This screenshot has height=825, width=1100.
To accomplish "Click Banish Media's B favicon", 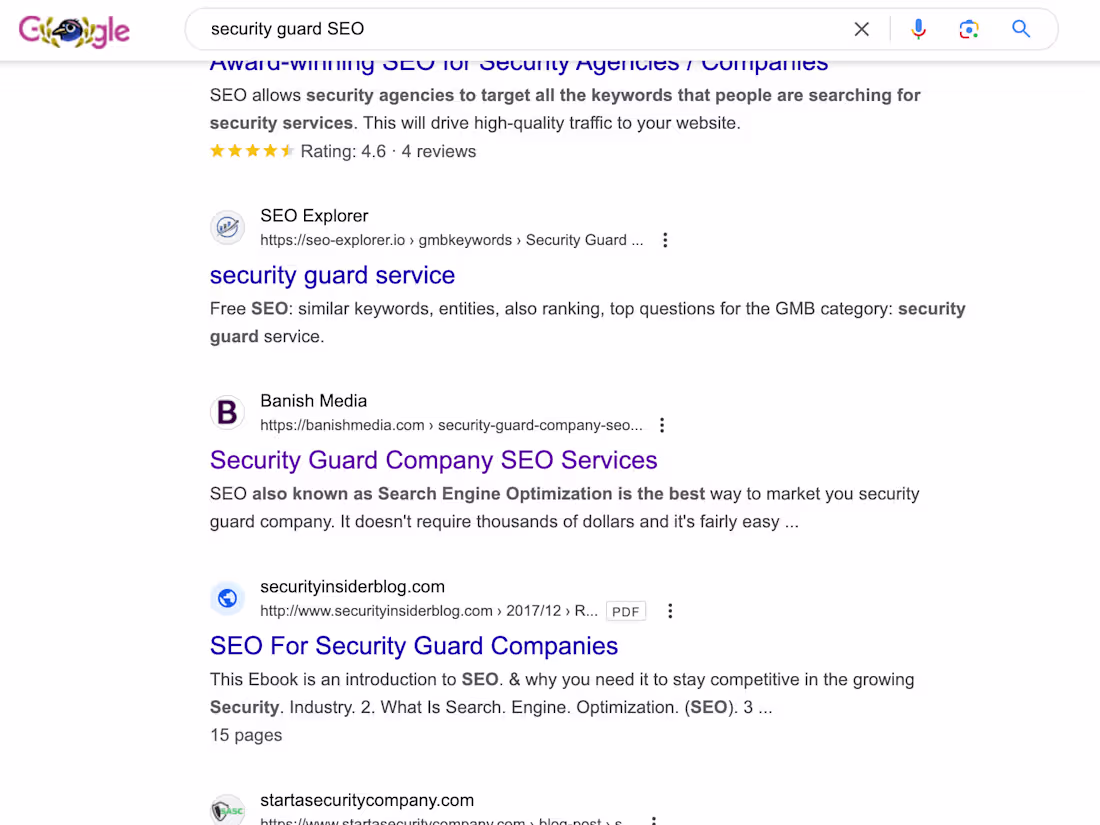I will tap(227, 412).
